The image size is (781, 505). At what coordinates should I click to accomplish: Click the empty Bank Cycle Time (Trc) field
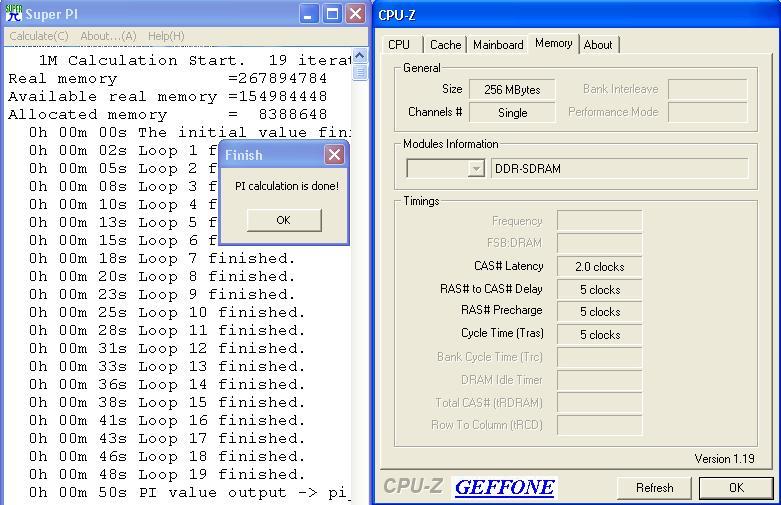point(600,357)
